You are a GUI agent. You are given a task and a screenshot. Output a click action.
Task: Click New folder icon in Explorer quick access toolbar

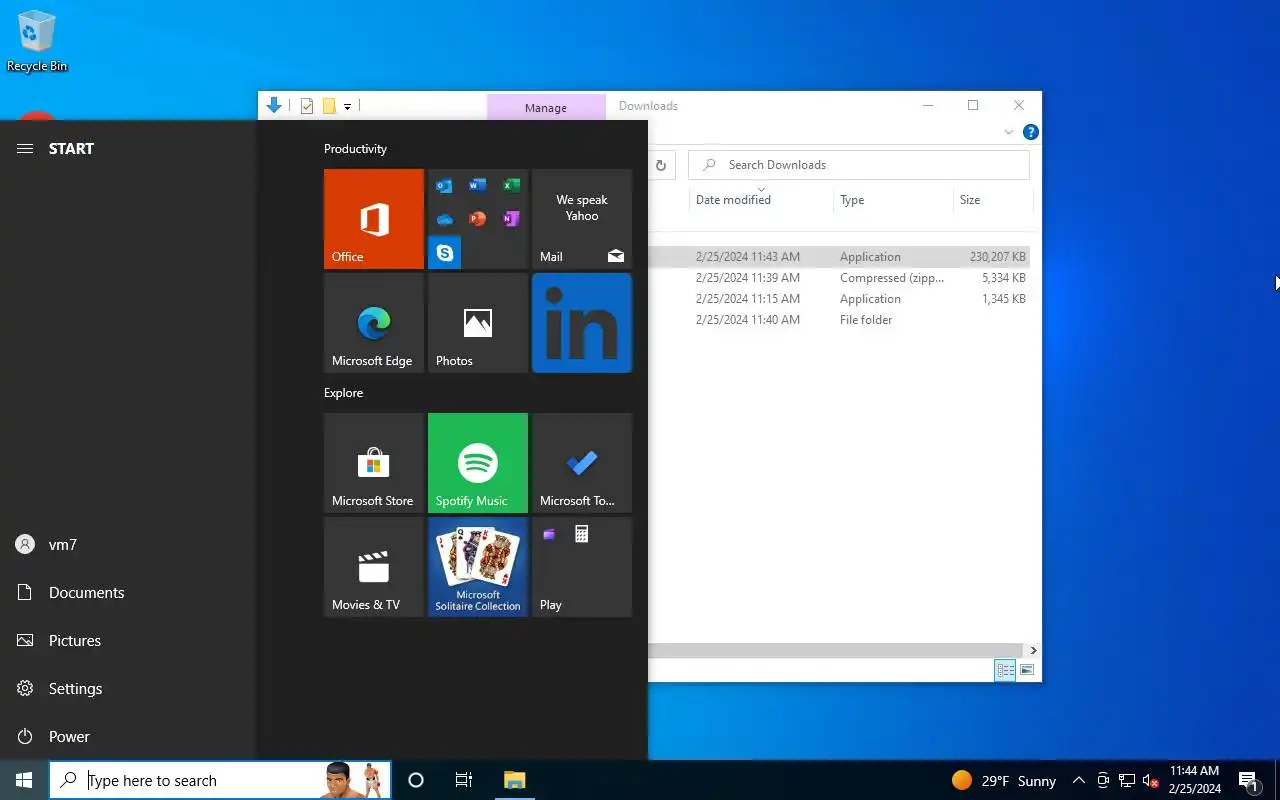[328, 106]
